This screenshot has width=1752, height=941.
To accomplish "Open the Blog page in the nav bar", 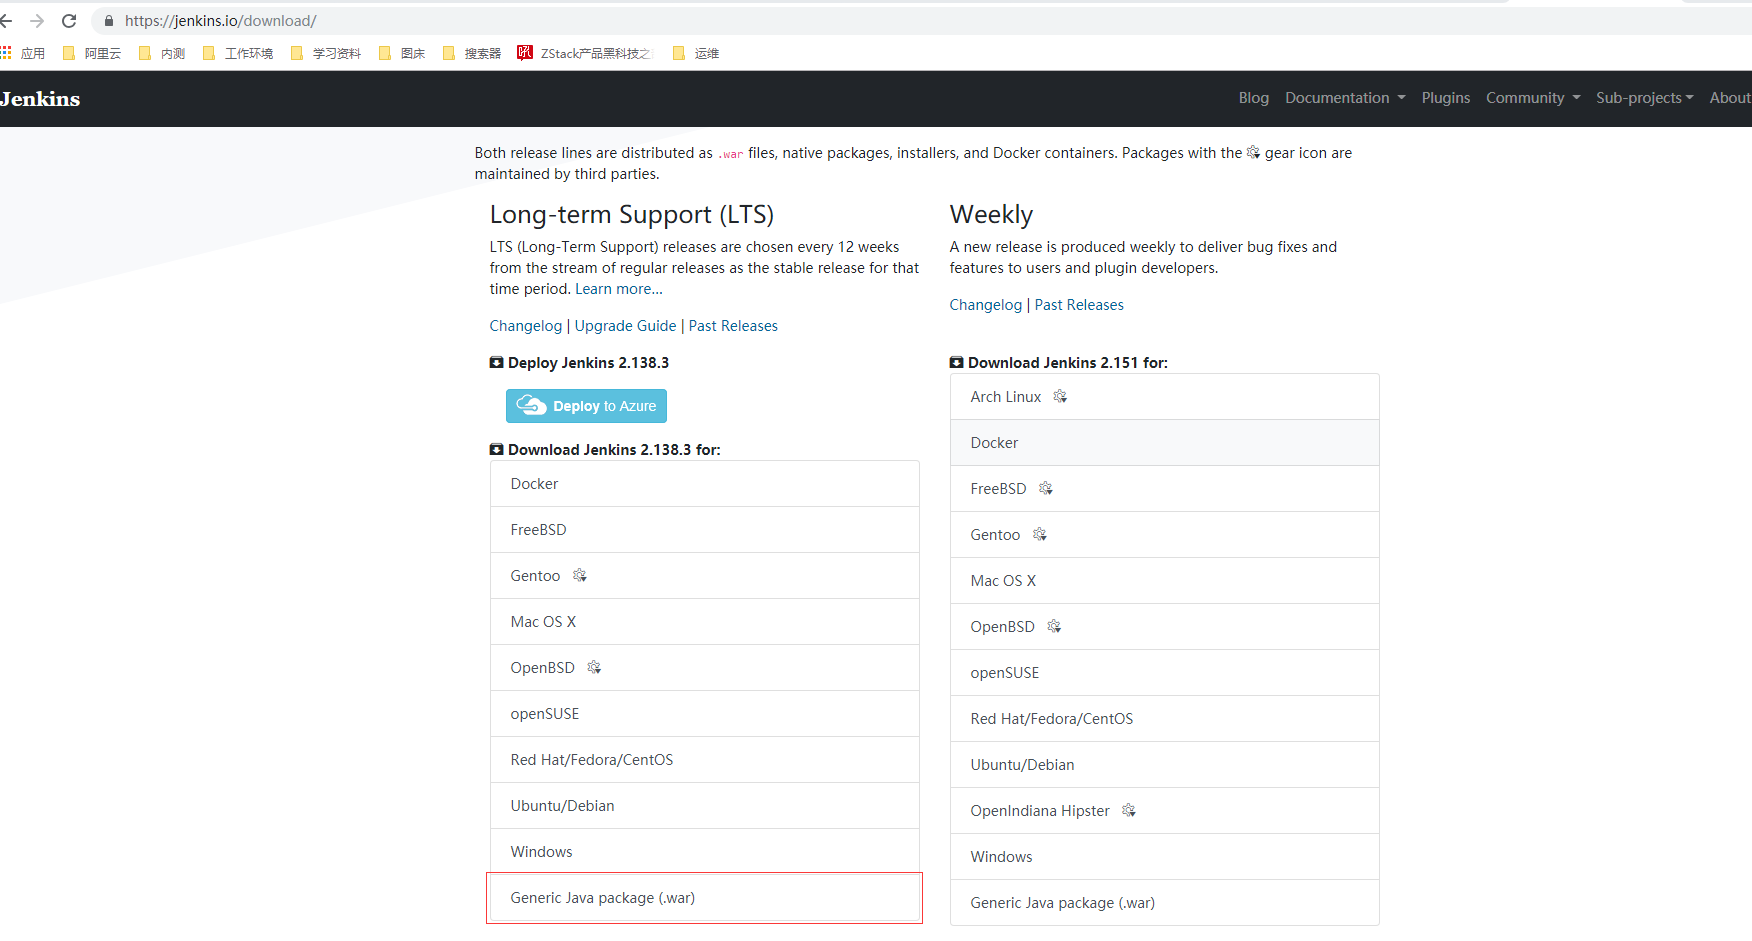I will [x=1253, y=98].
